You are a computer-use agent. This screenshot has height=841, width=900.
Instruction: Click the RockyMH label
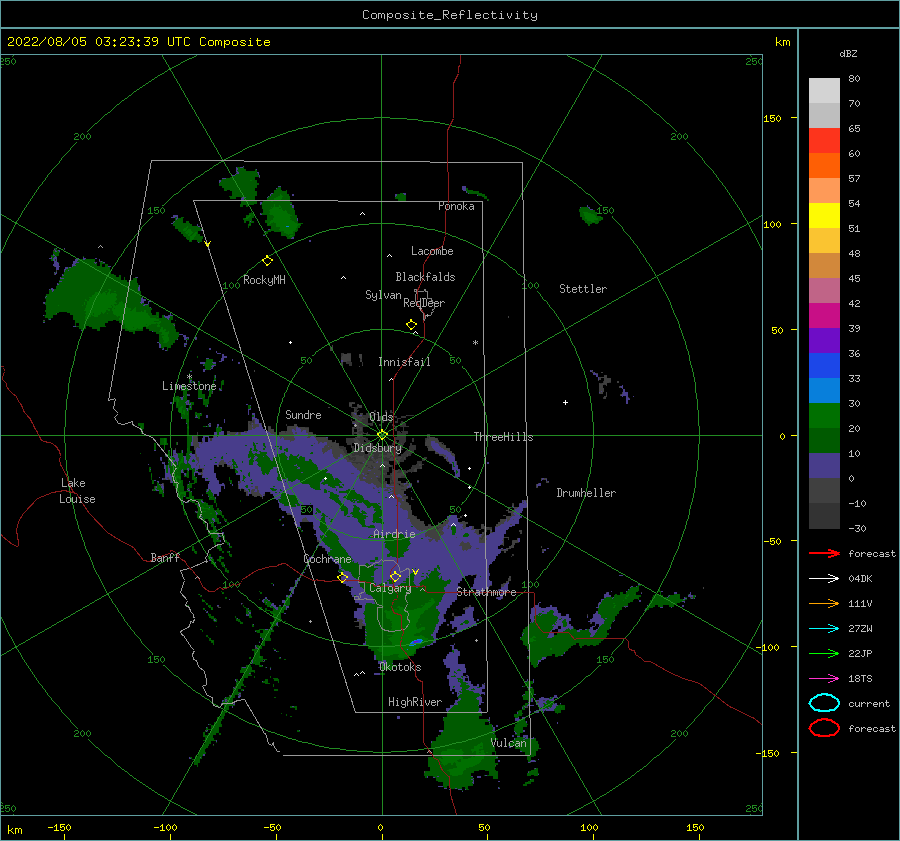[x=264, y=280]
